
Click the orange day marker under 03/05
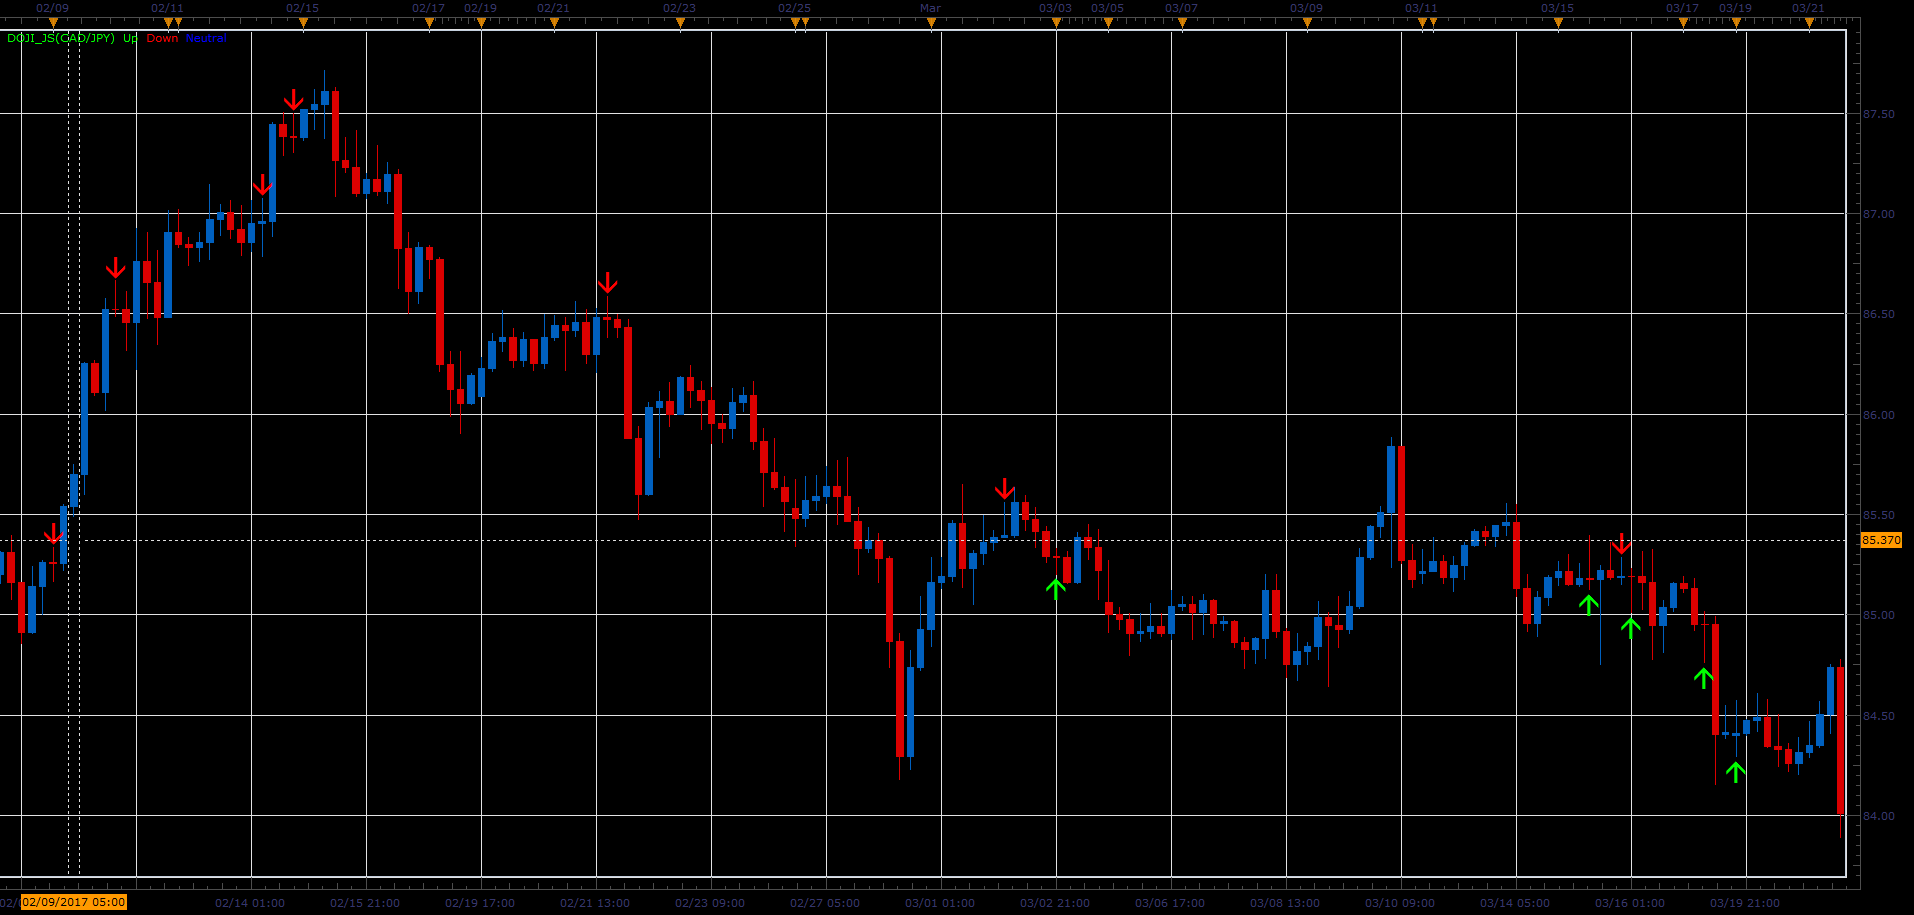[1108, 22]
